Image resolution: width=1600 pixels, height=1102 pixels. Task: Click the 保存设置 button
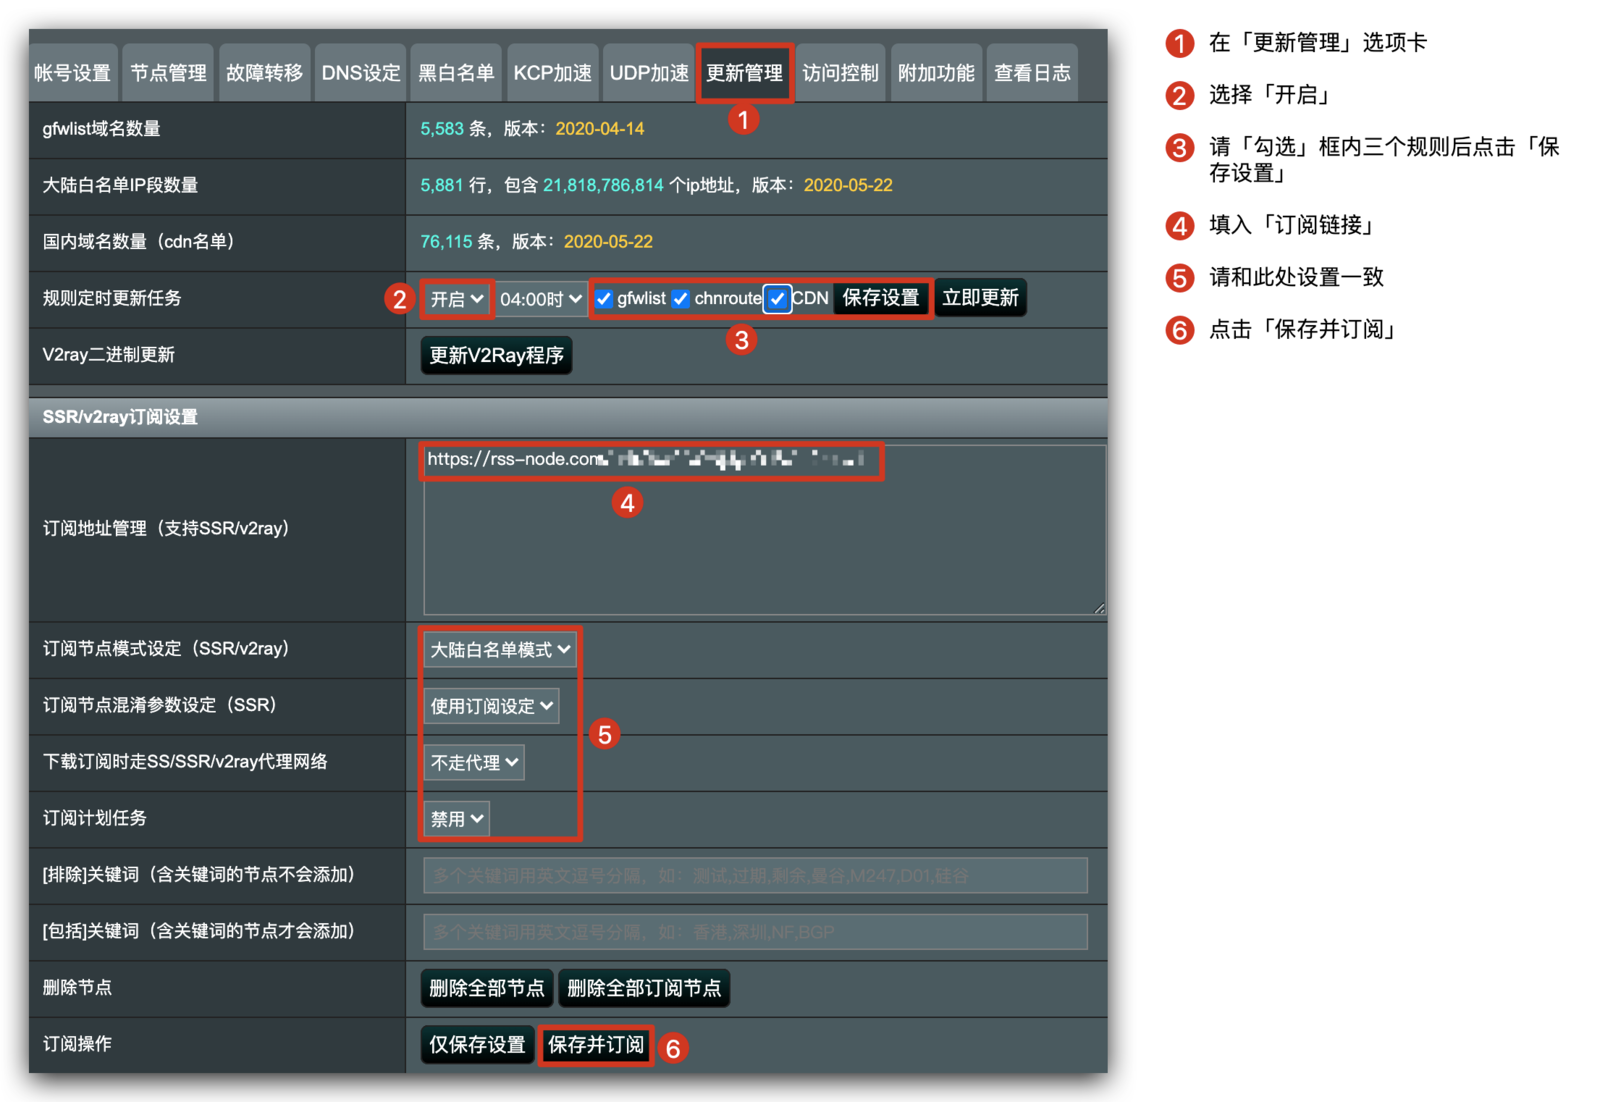[880, 298]
